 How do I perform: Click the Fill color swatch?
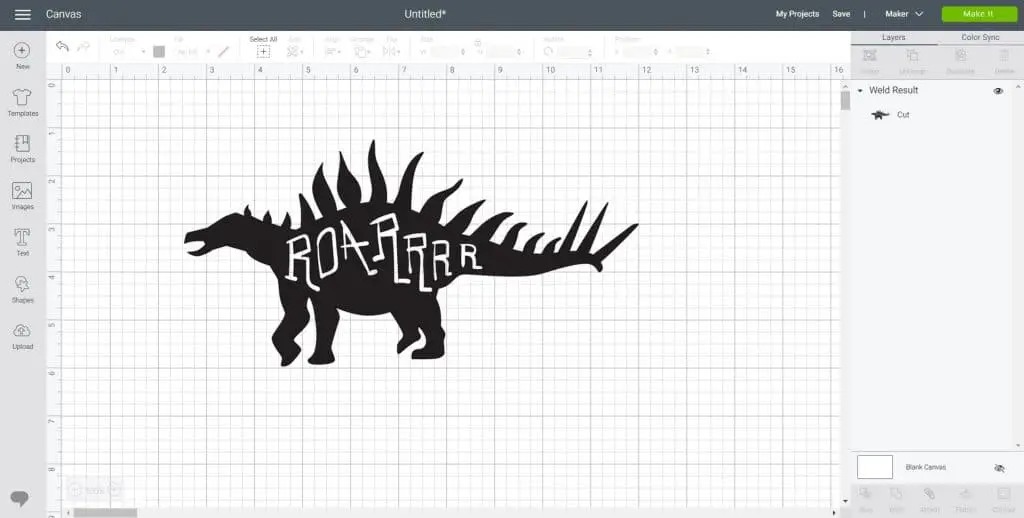(x=224, y=52)
